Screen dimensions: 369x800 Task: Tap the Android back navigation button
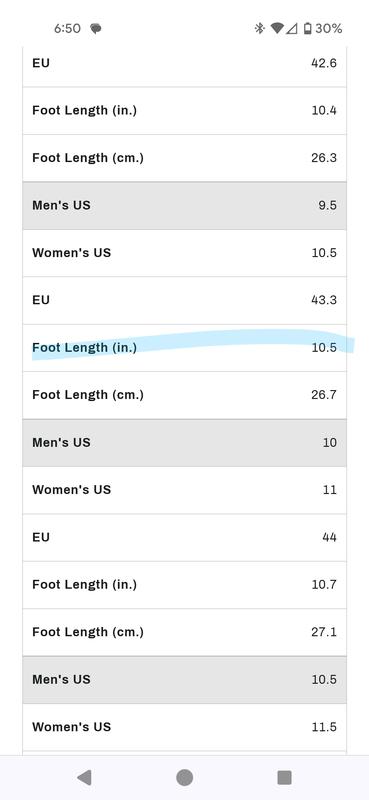click(84, 778)
